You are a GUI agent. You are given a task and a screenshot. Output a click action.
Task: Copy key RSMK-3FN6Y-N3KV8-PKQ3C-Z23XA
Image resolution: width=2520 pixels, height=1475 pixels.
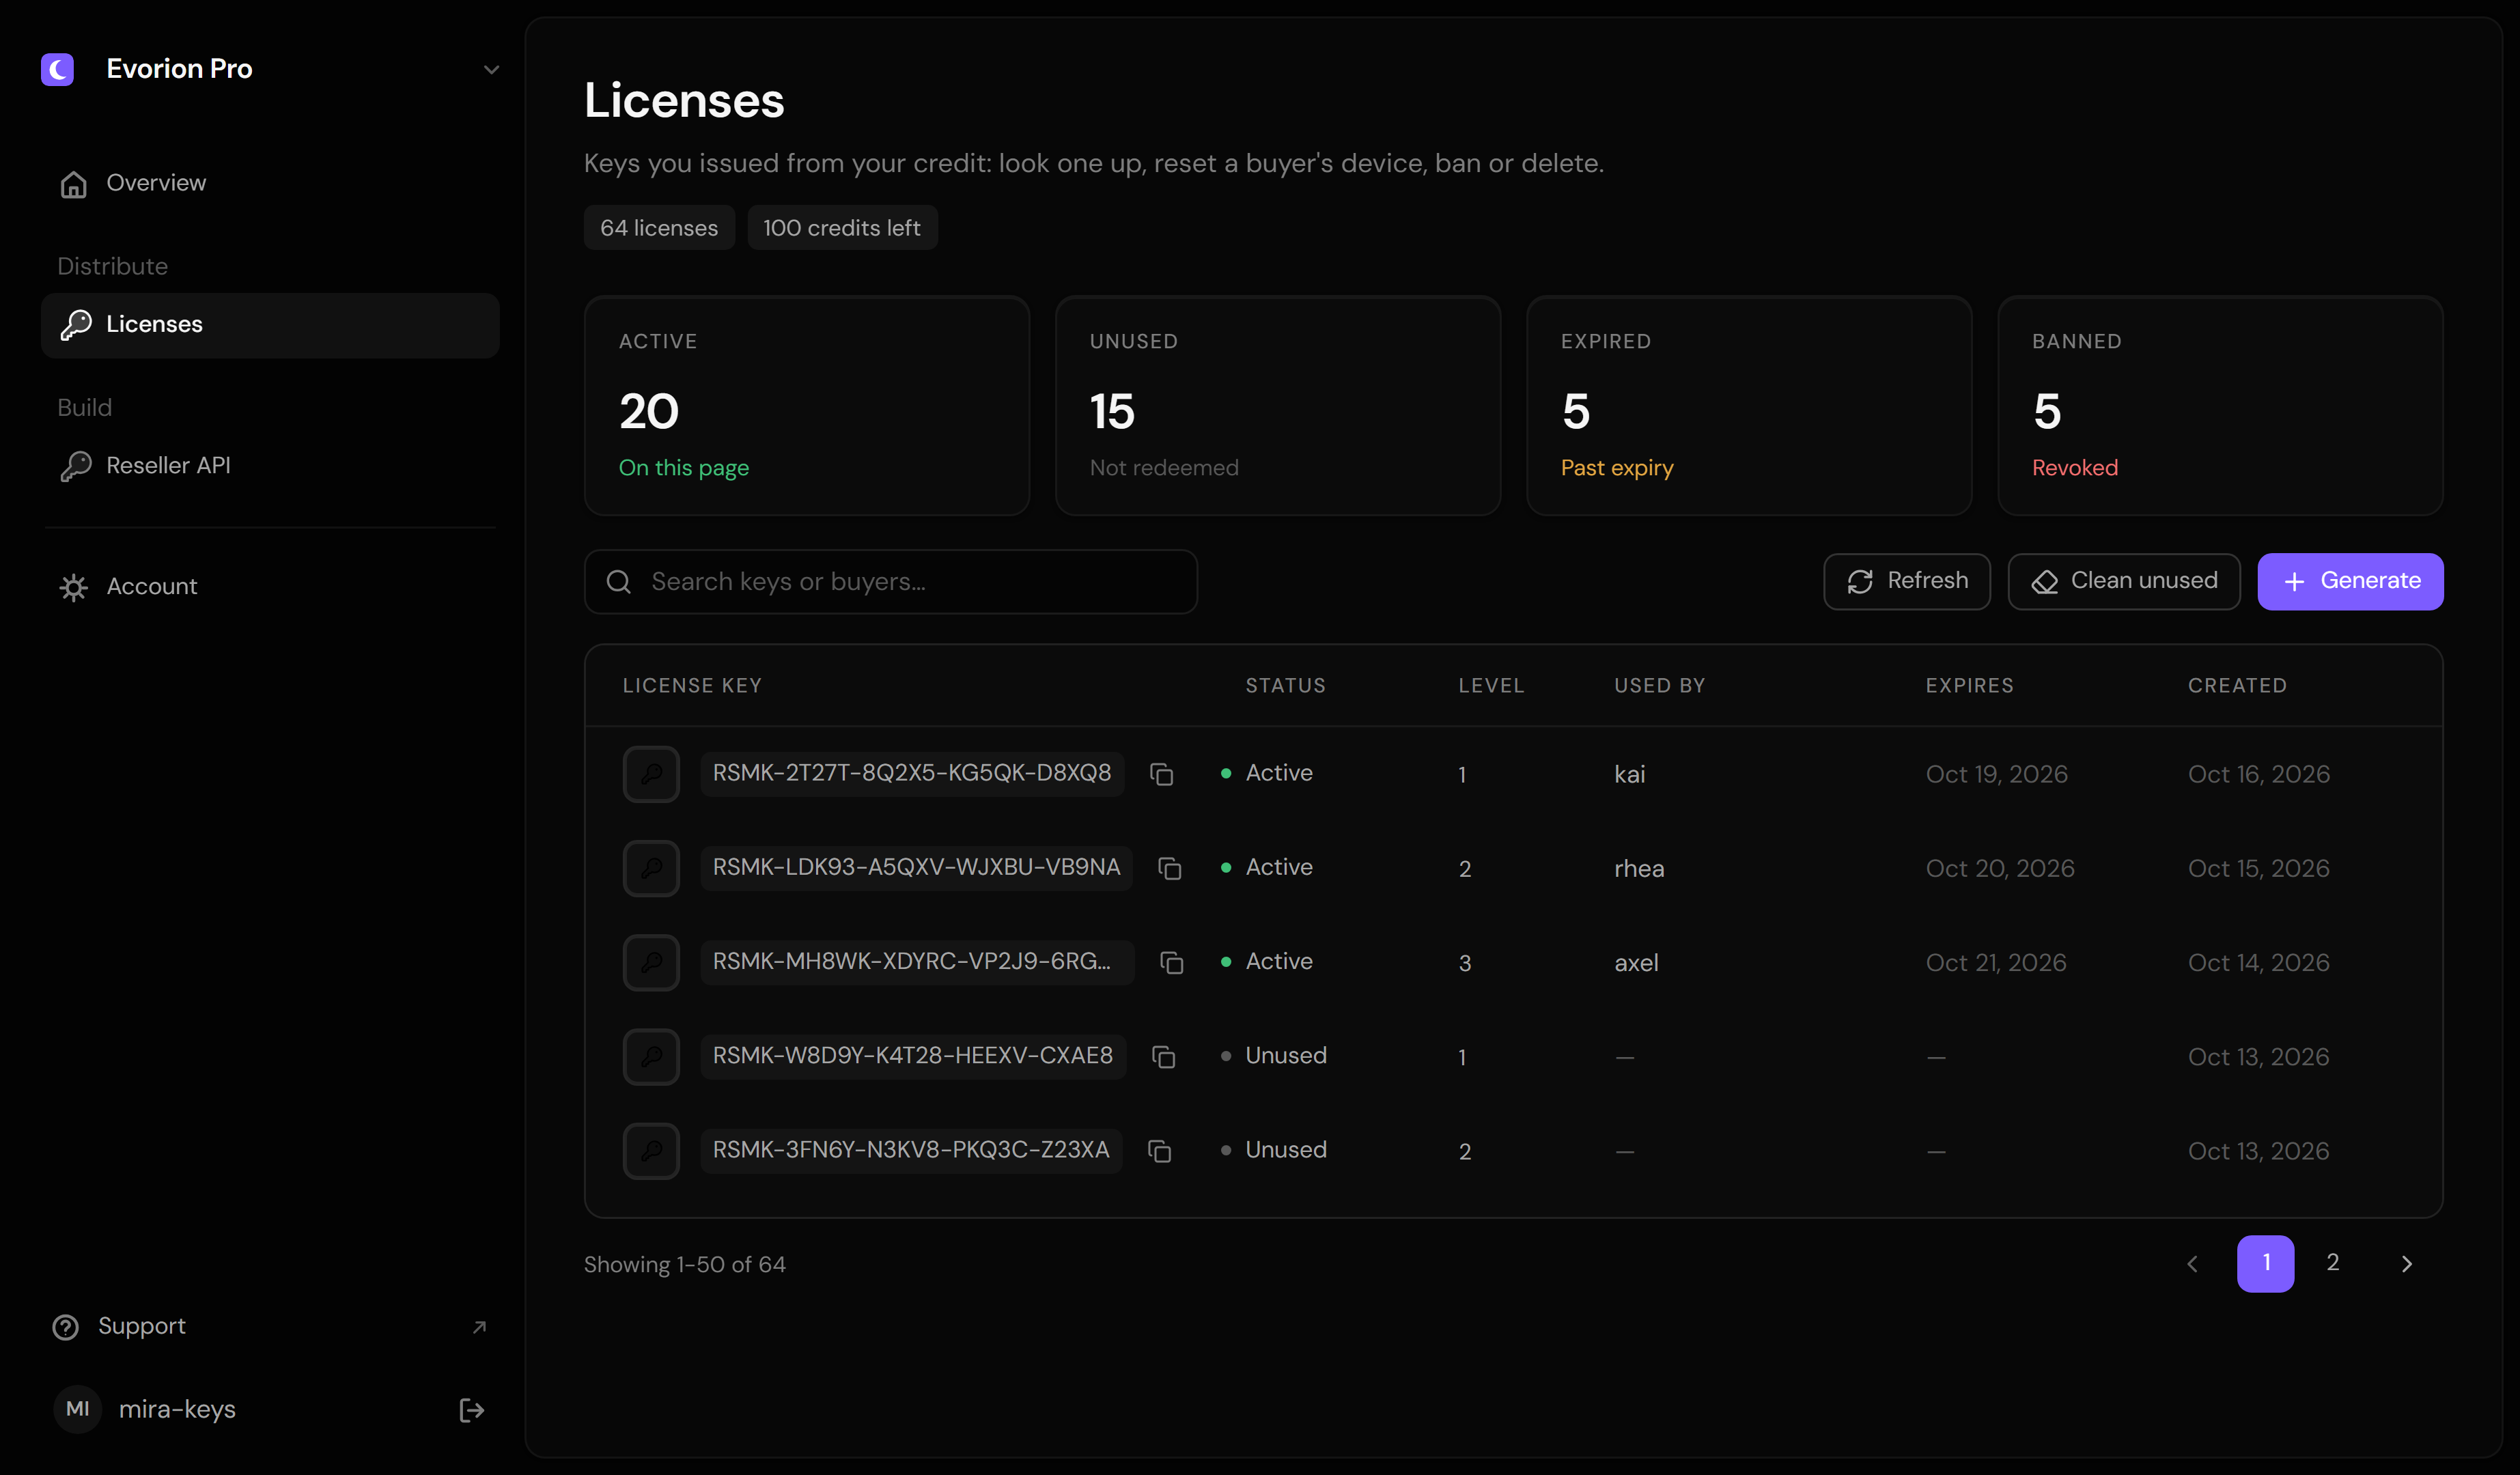pos(1159,1152)
